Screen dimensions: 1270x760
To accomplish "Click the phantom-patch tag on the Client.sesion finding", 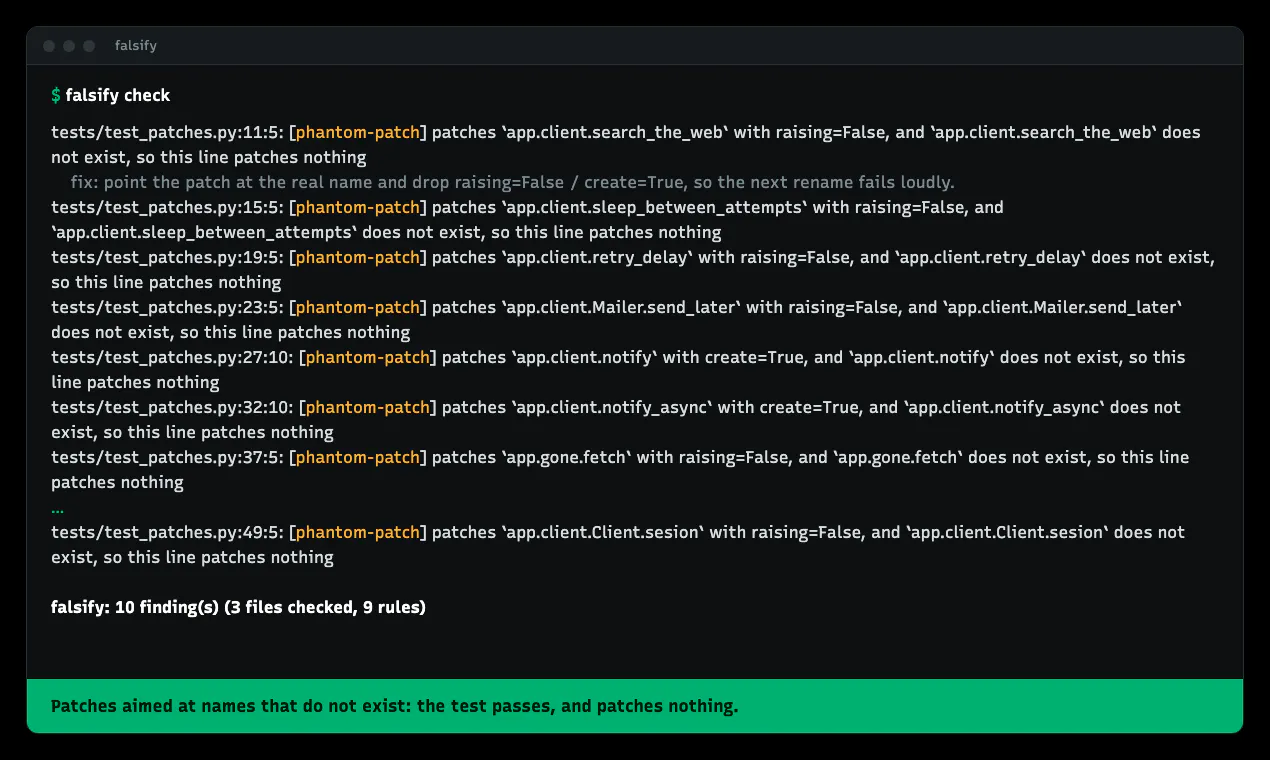I will pos(358,532).
